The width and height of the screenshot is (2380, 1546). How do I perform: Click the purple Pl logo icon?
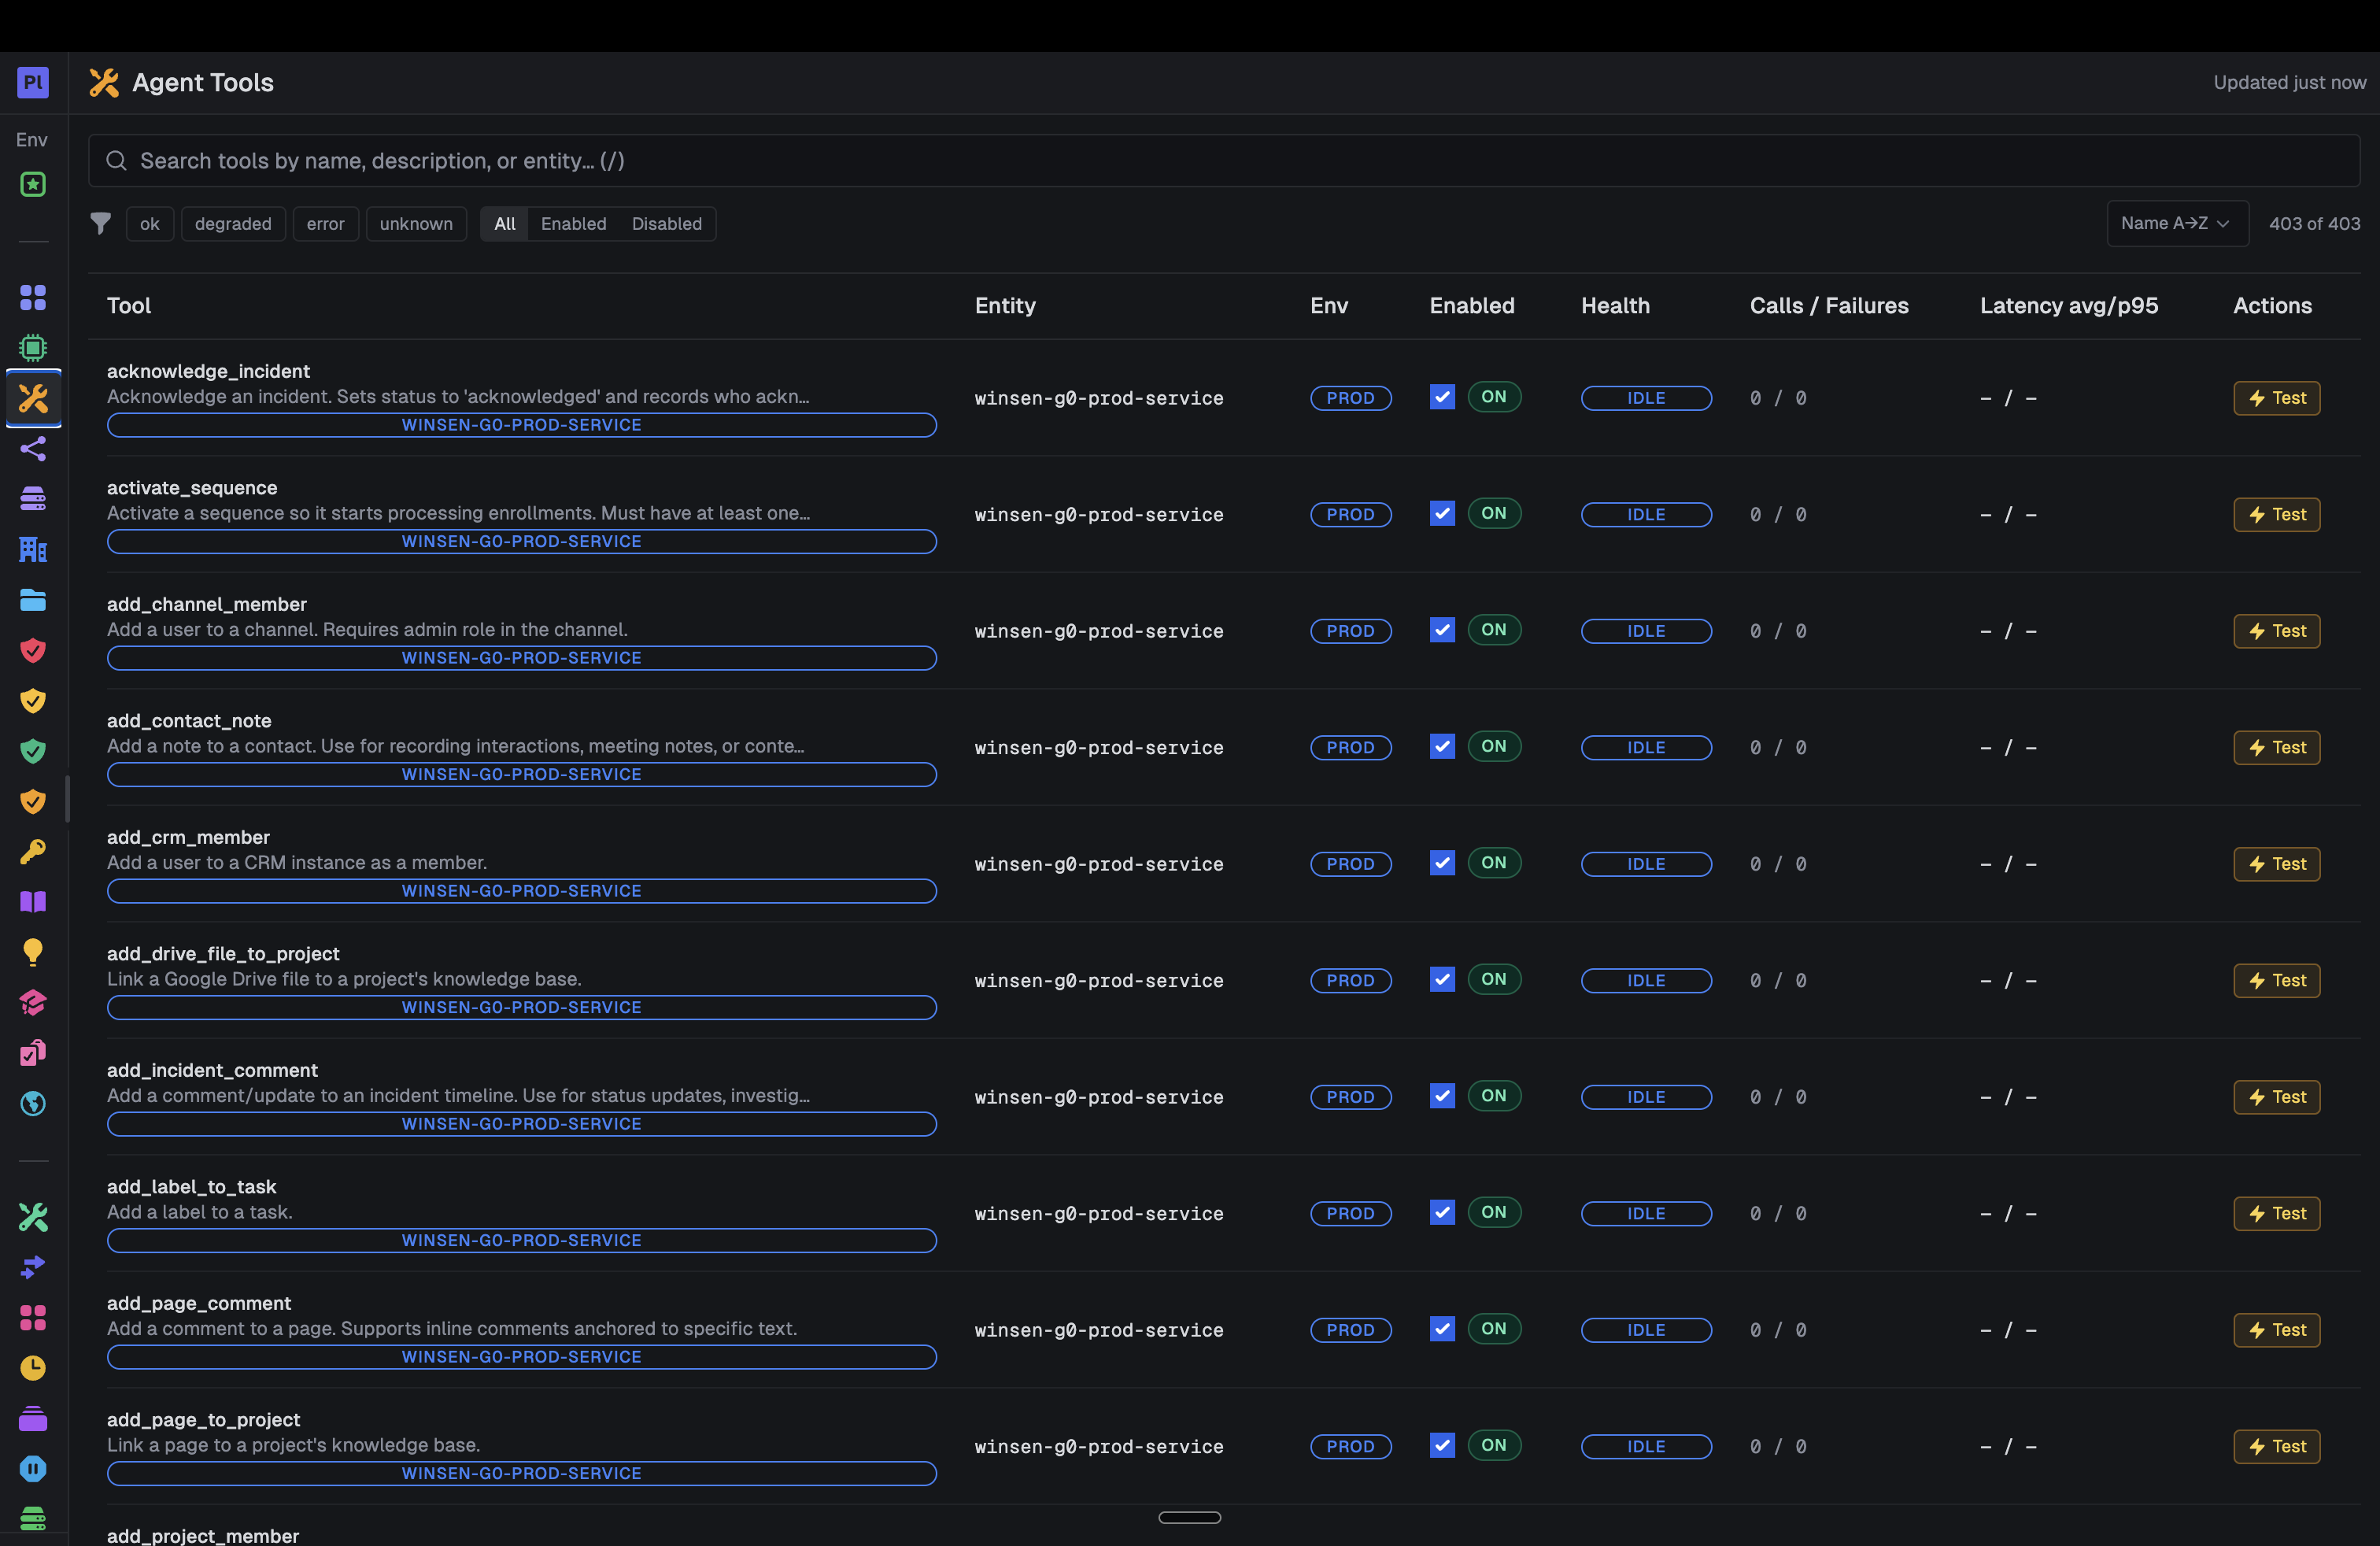[x=33, y=82]
